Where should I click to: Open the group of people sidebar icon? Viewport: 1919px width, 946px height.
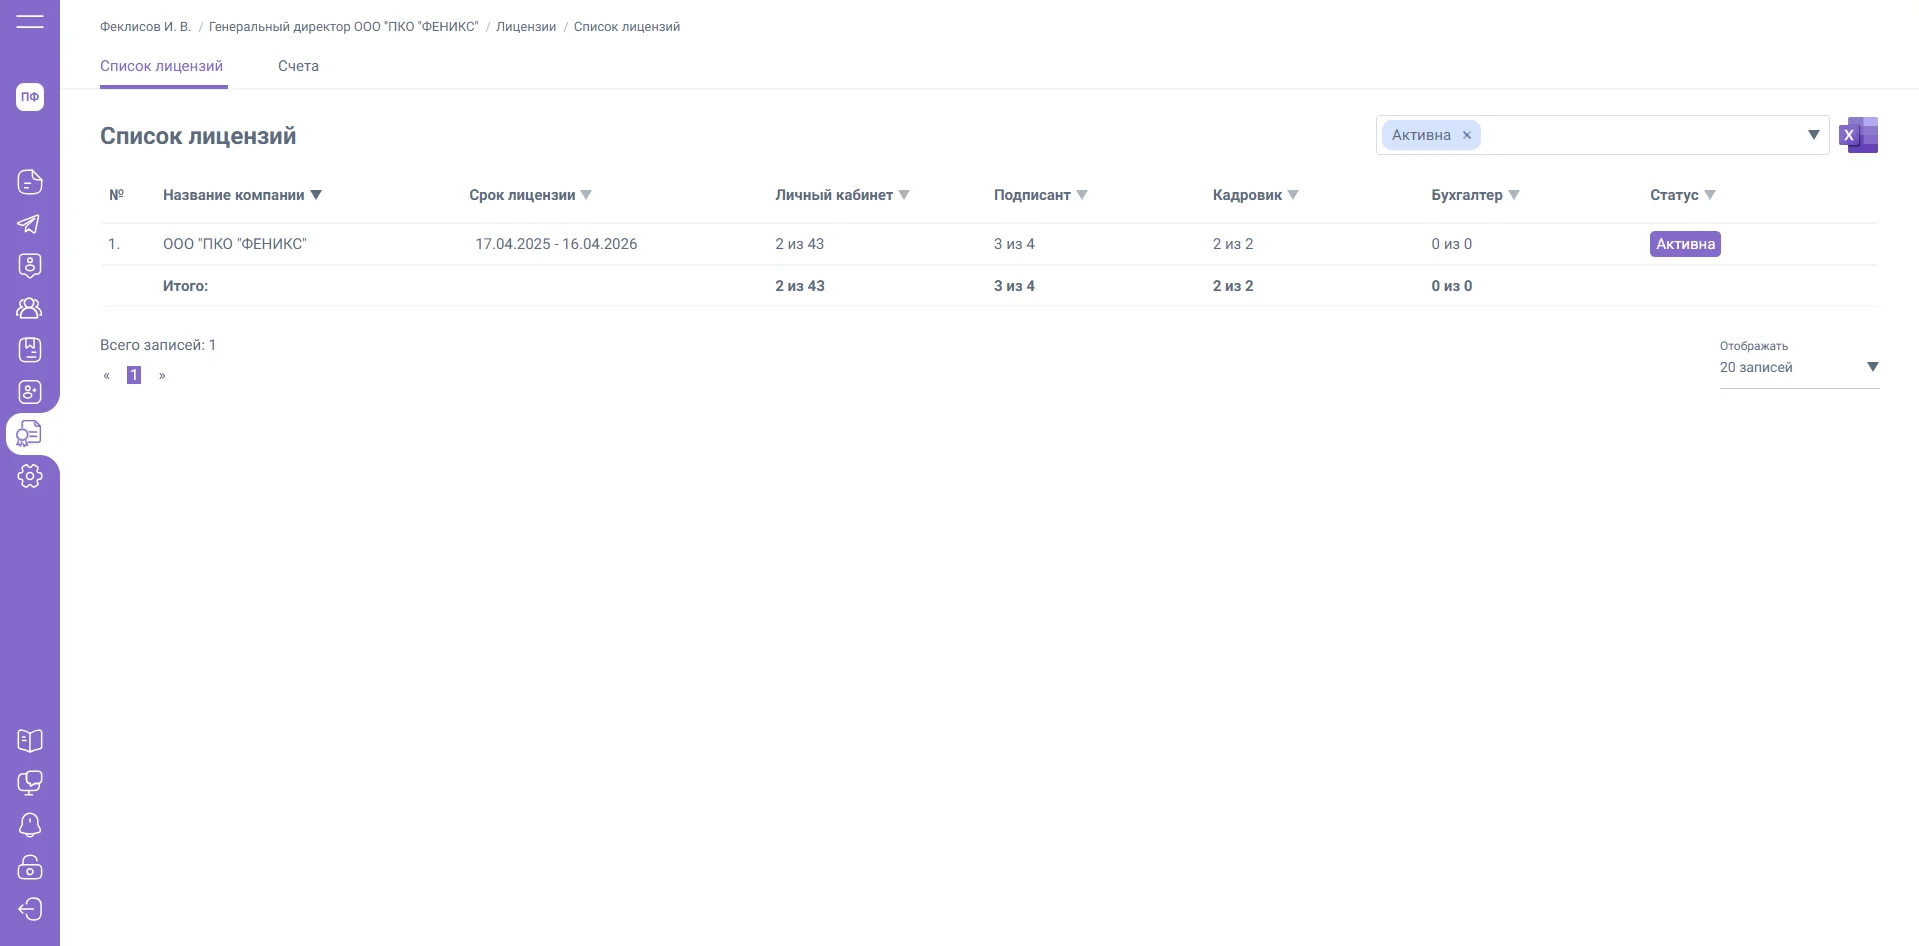point(30,308)
